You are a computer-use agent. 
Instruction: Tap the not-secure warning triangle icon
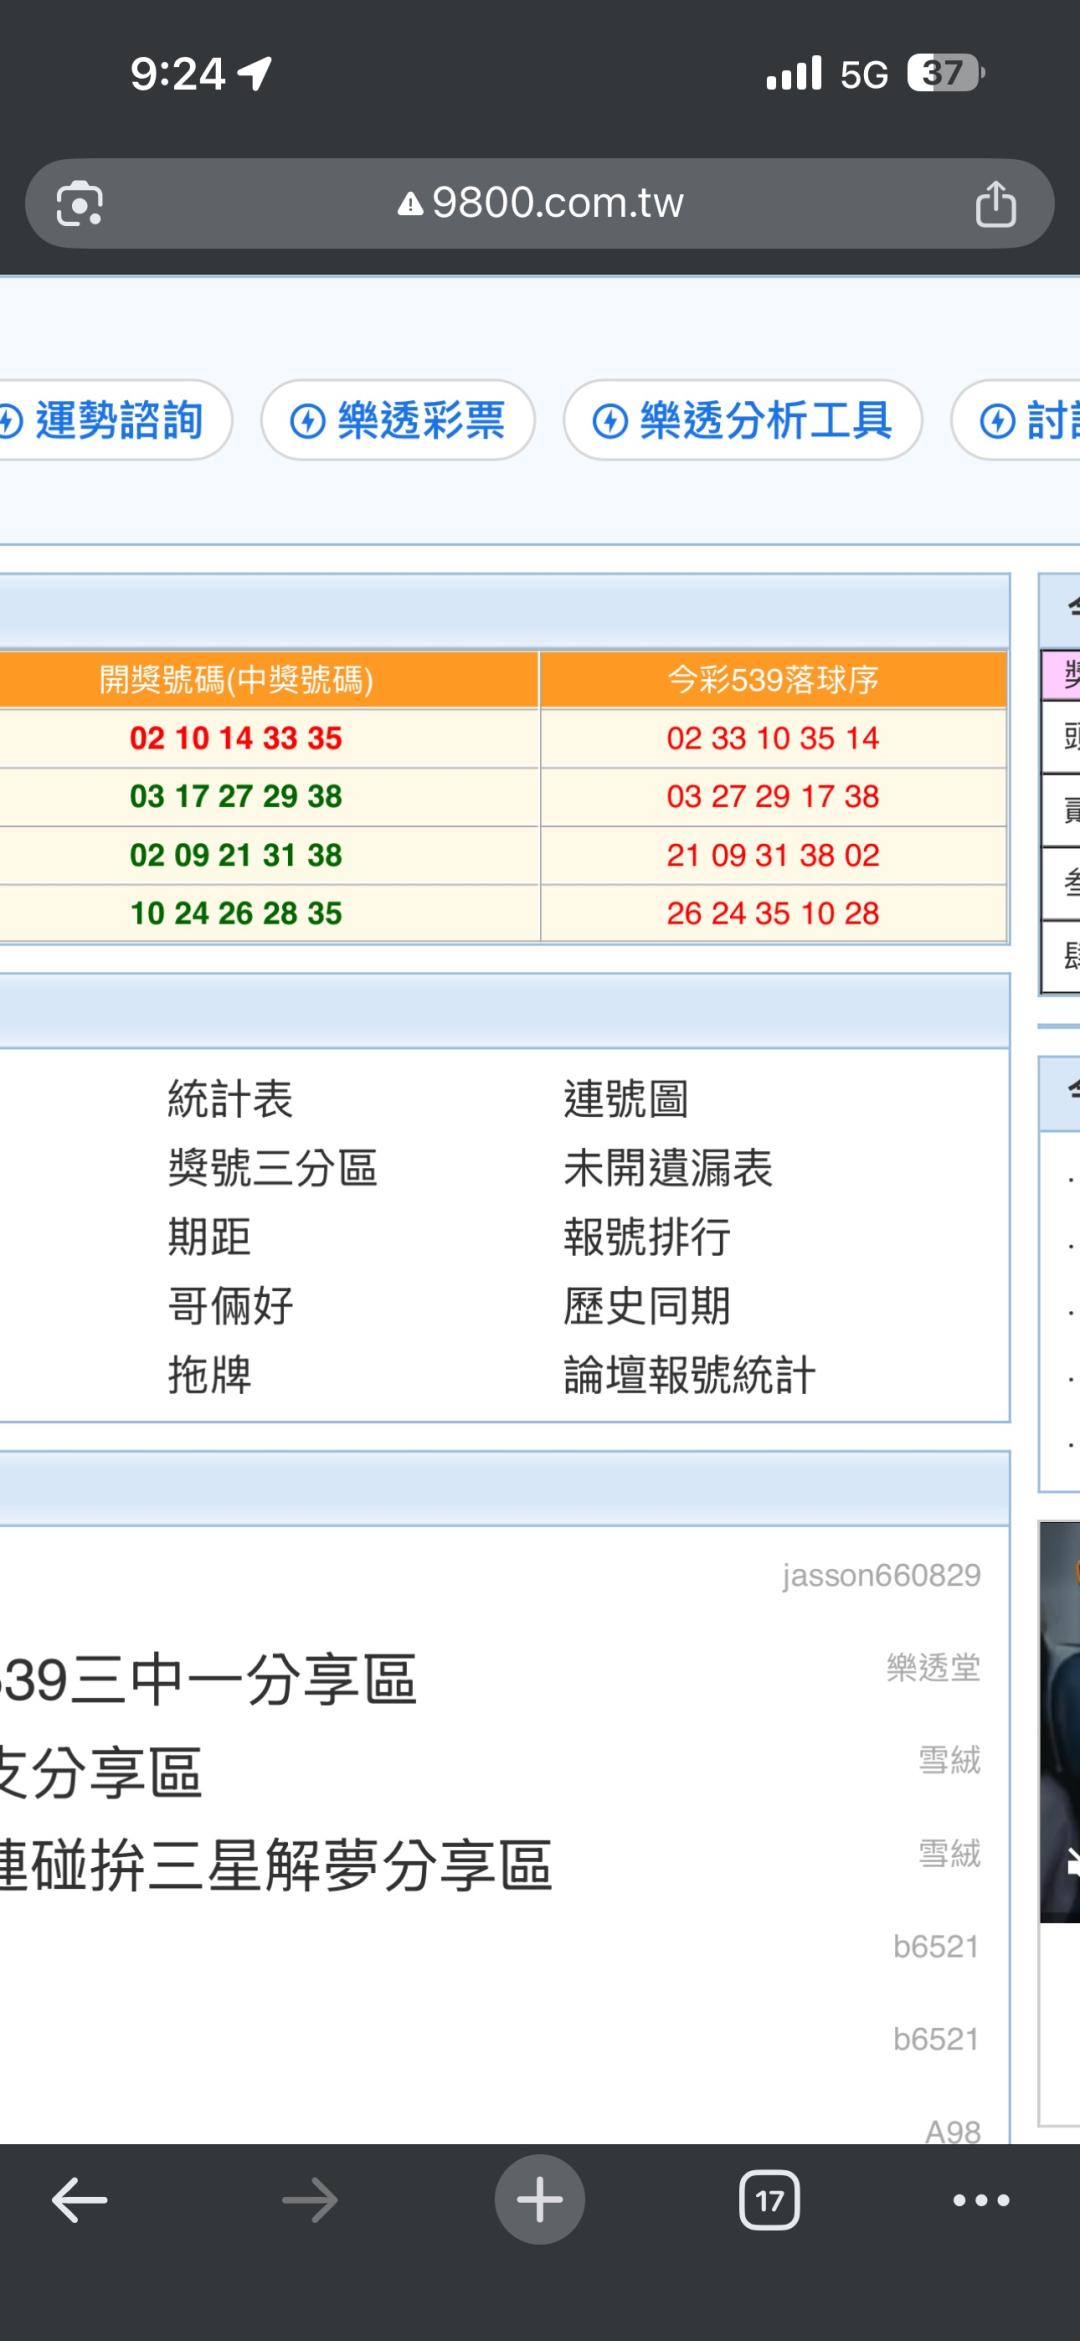[x=410, y=205]
